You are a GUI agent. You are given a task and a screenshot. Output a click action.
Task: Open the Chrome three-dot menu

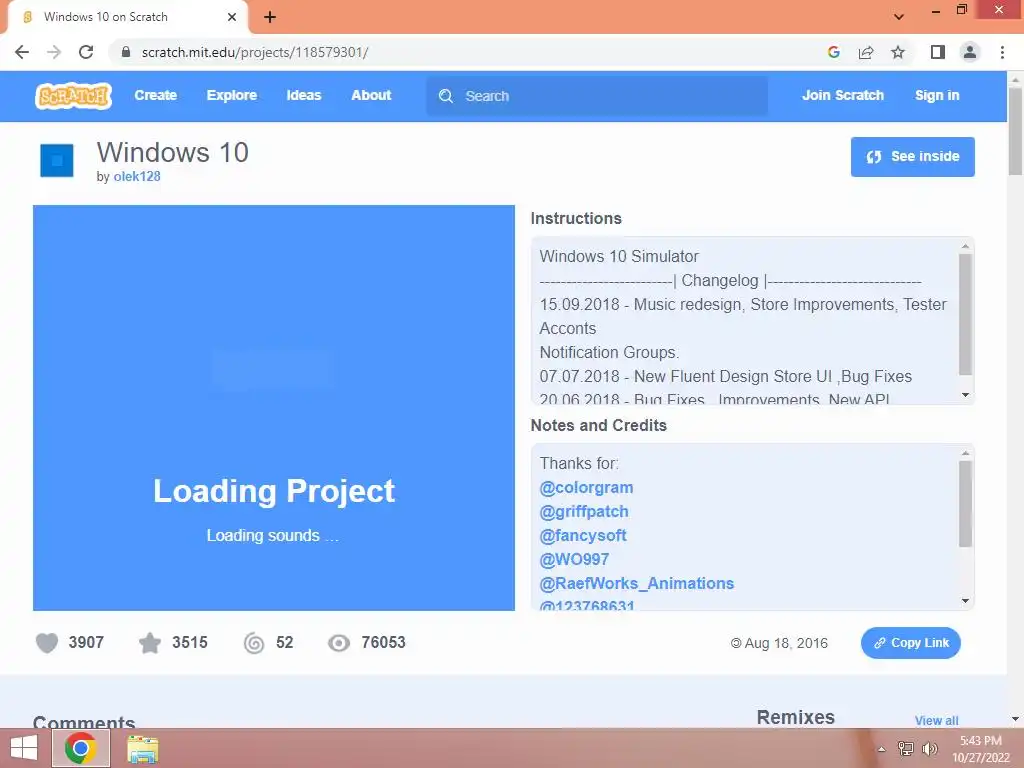click(x=1002, y=52)
